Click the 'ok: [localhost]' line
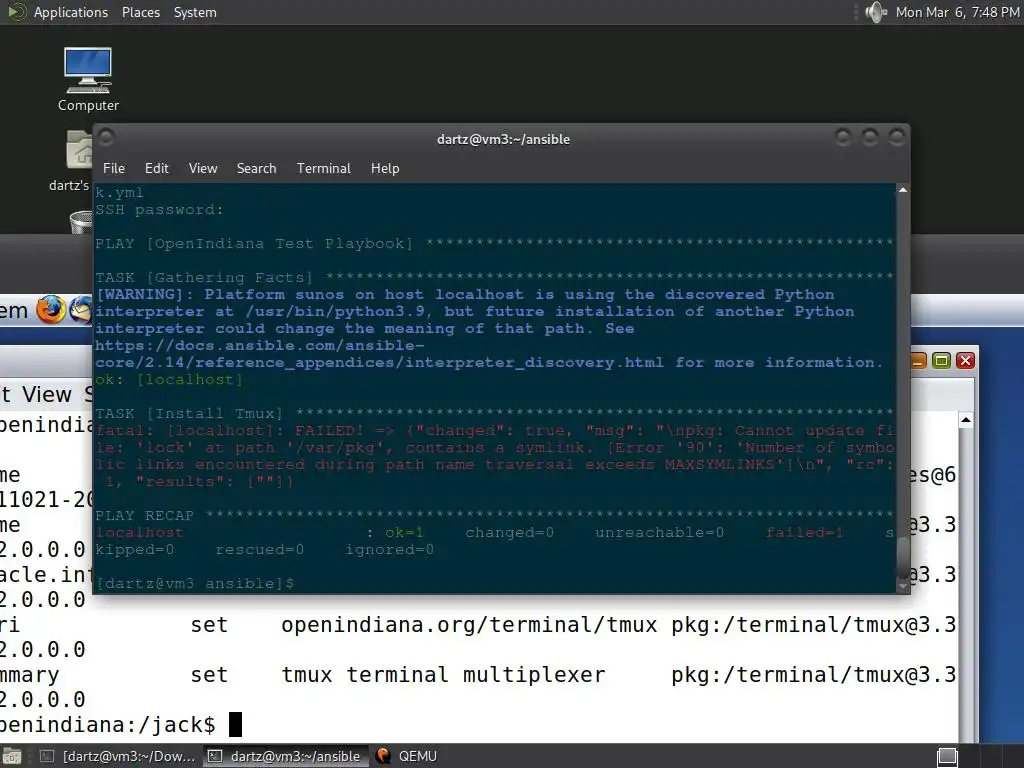Image resolution: width=1024 pixels, height=768 pixels. tap(169, 379)
